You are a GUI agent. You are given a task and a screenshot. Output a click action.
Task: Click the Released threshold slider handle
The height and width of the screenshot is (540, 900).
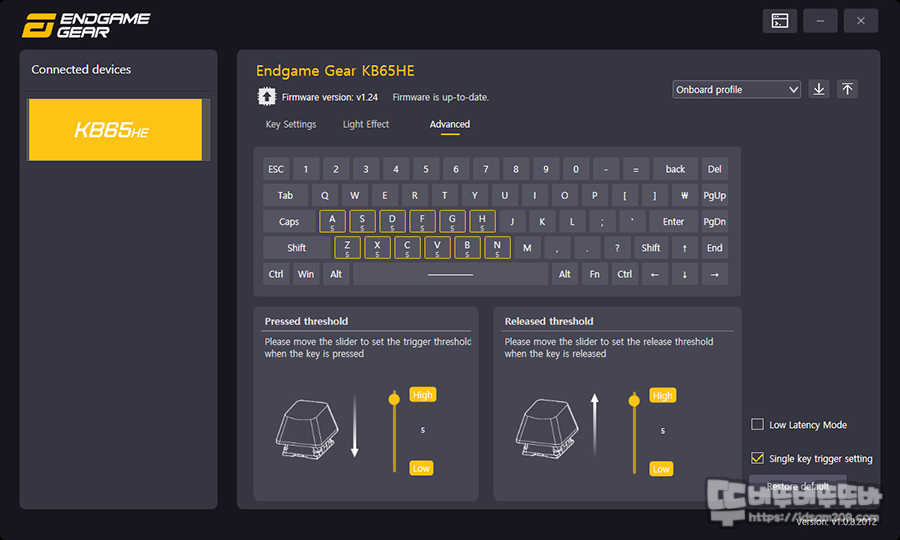pos(634,401)
